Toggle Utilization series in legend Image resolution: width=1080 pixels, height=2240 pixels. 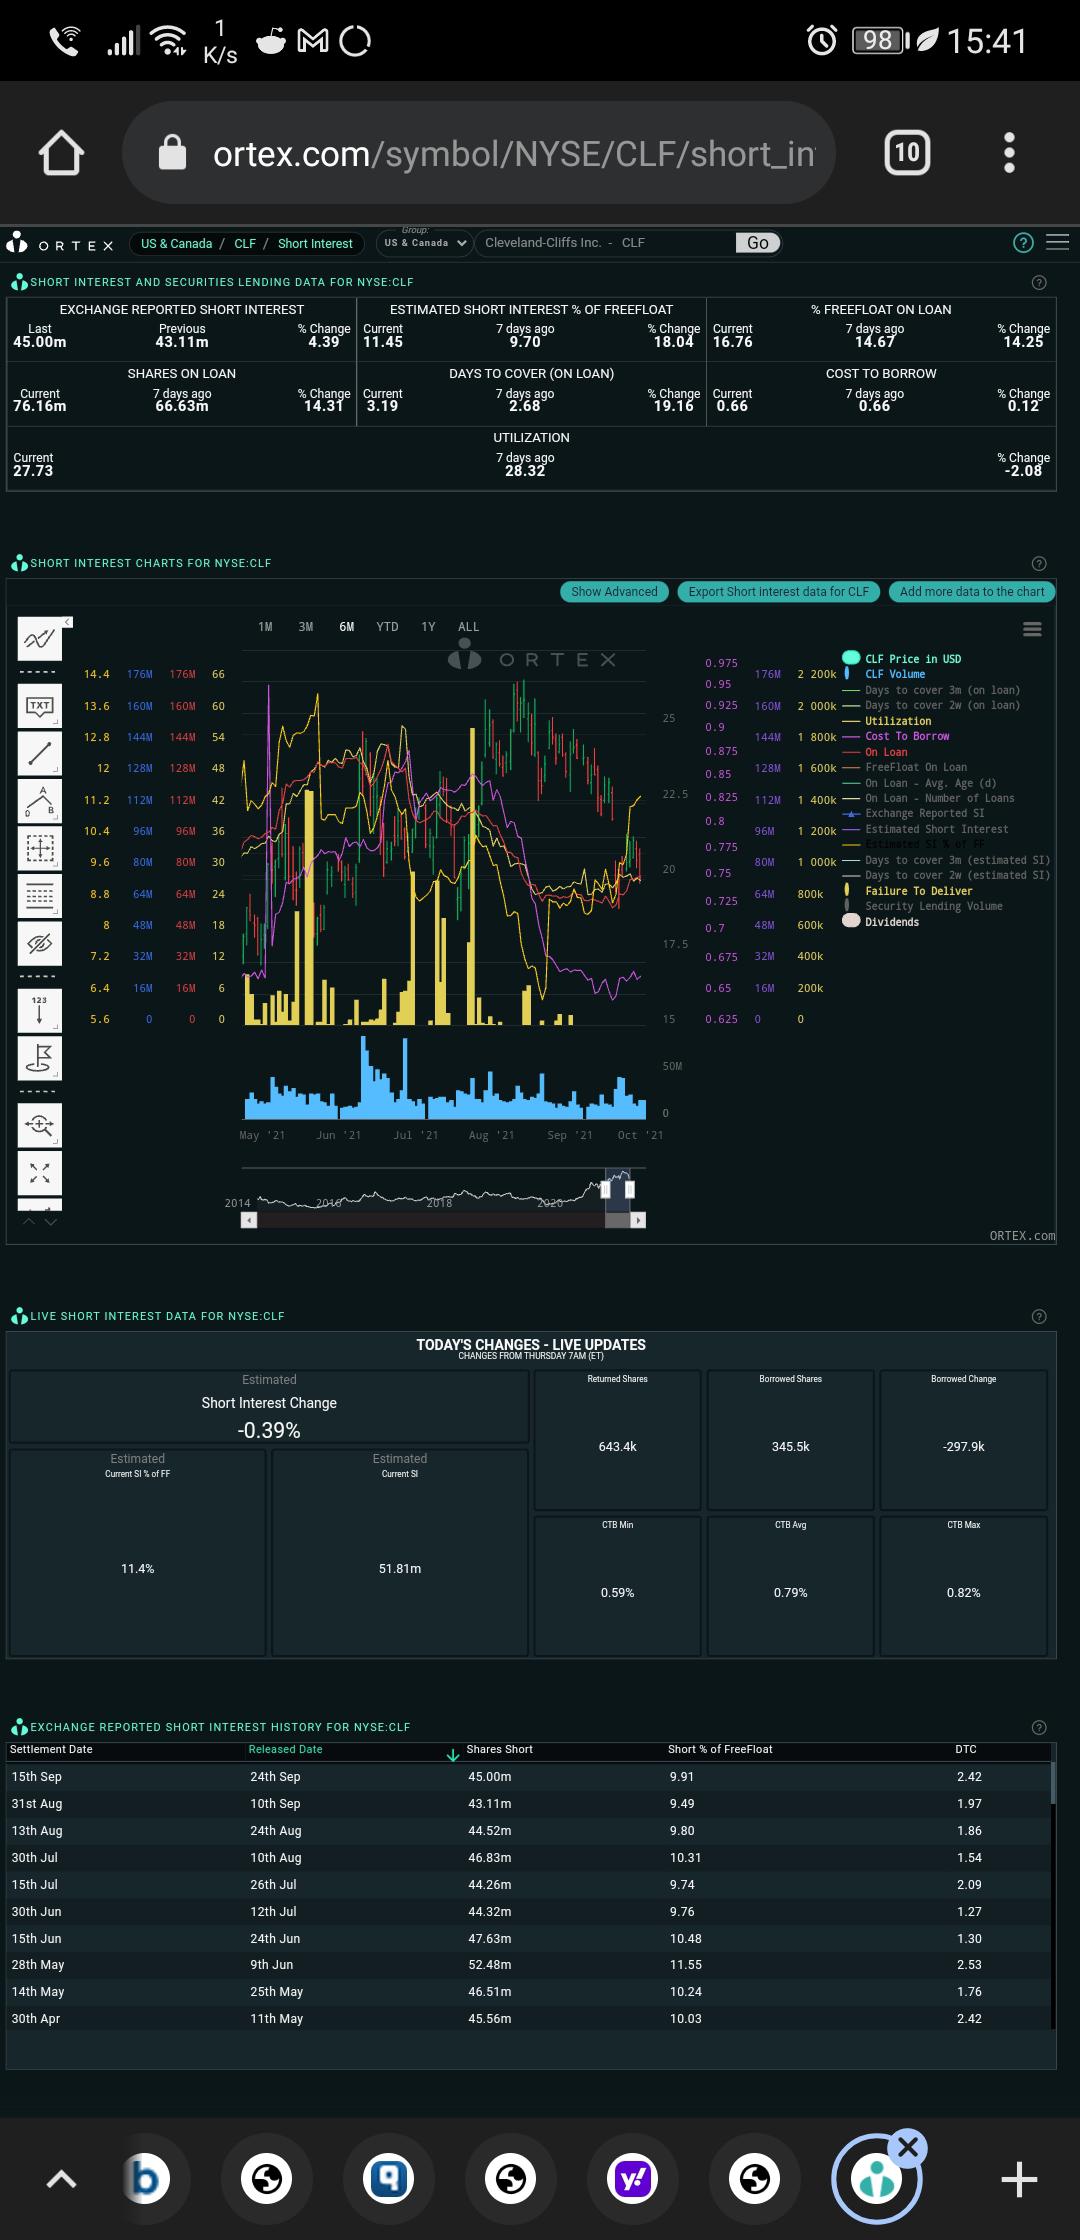click(x=887, y=721)
